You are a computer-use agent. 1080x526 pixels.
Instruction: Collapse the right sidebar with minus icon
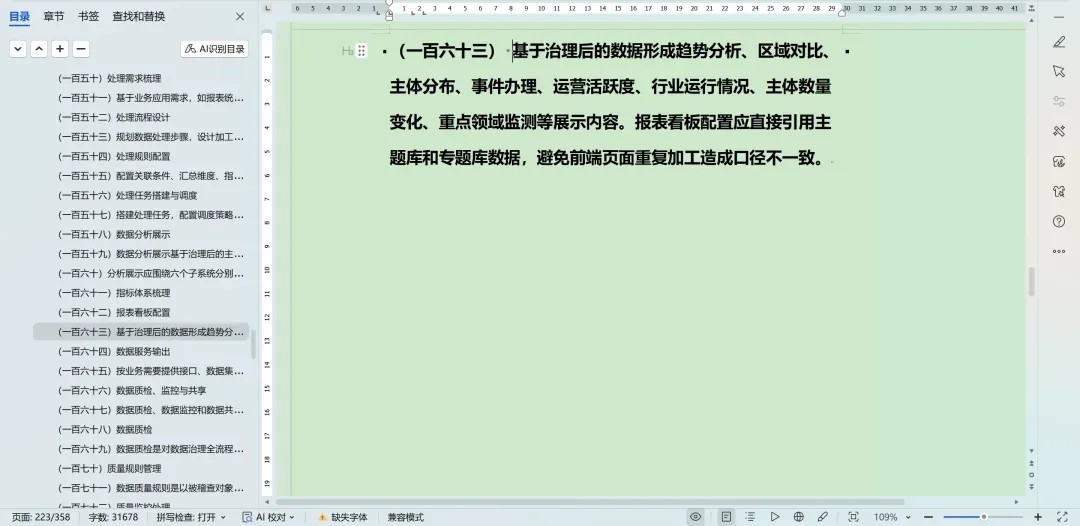pyautogui.click(x=1059, y=17)
